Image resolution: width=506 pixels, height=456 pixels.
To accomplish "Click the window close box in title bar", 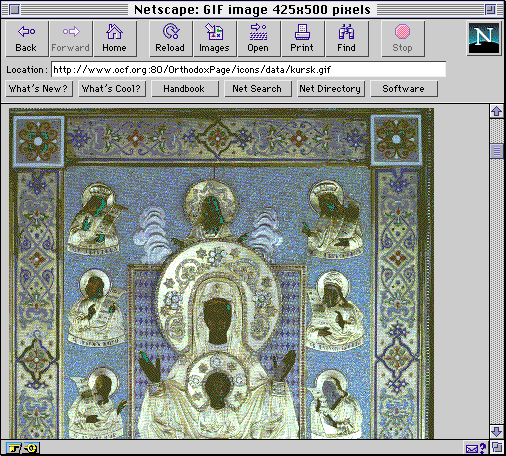I will [14, 10].
